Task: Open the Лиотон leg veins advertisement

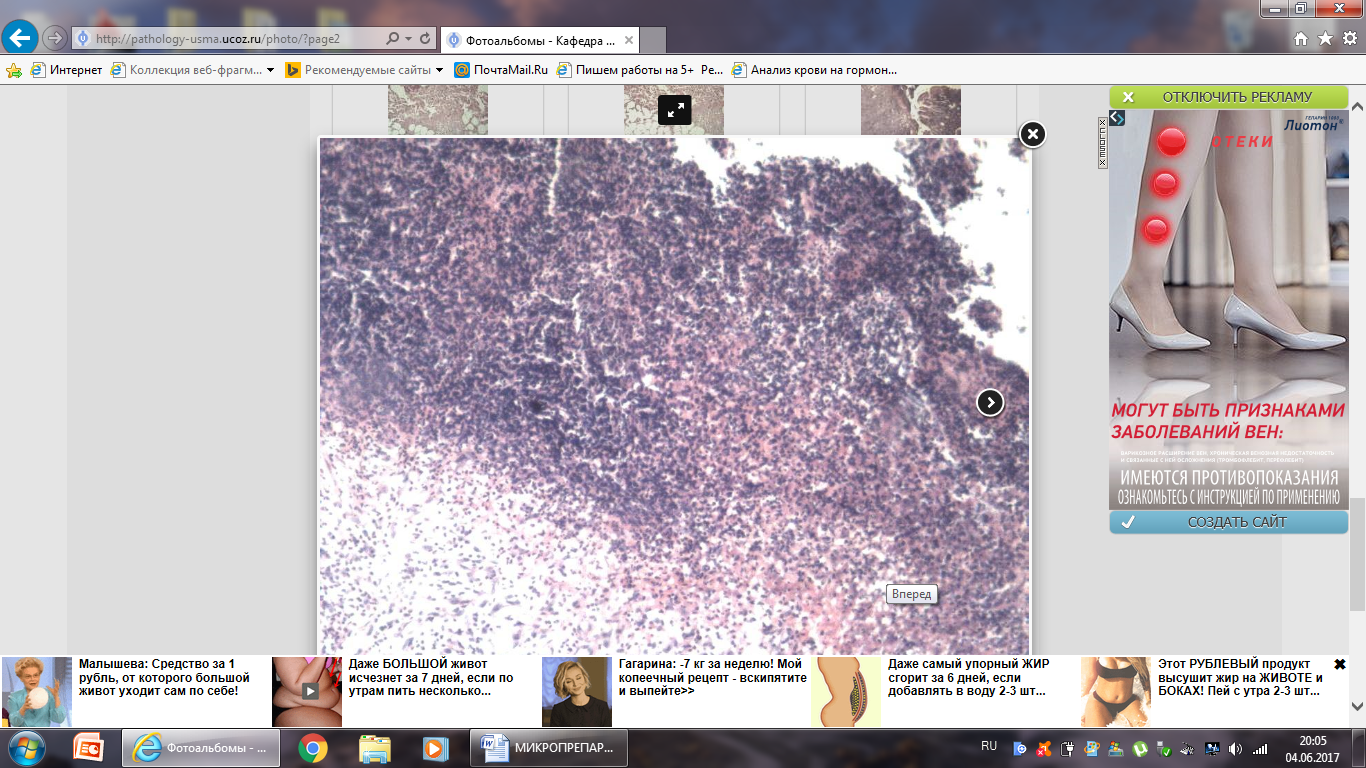Action: pyautogui.click(x=1229, y=310)
